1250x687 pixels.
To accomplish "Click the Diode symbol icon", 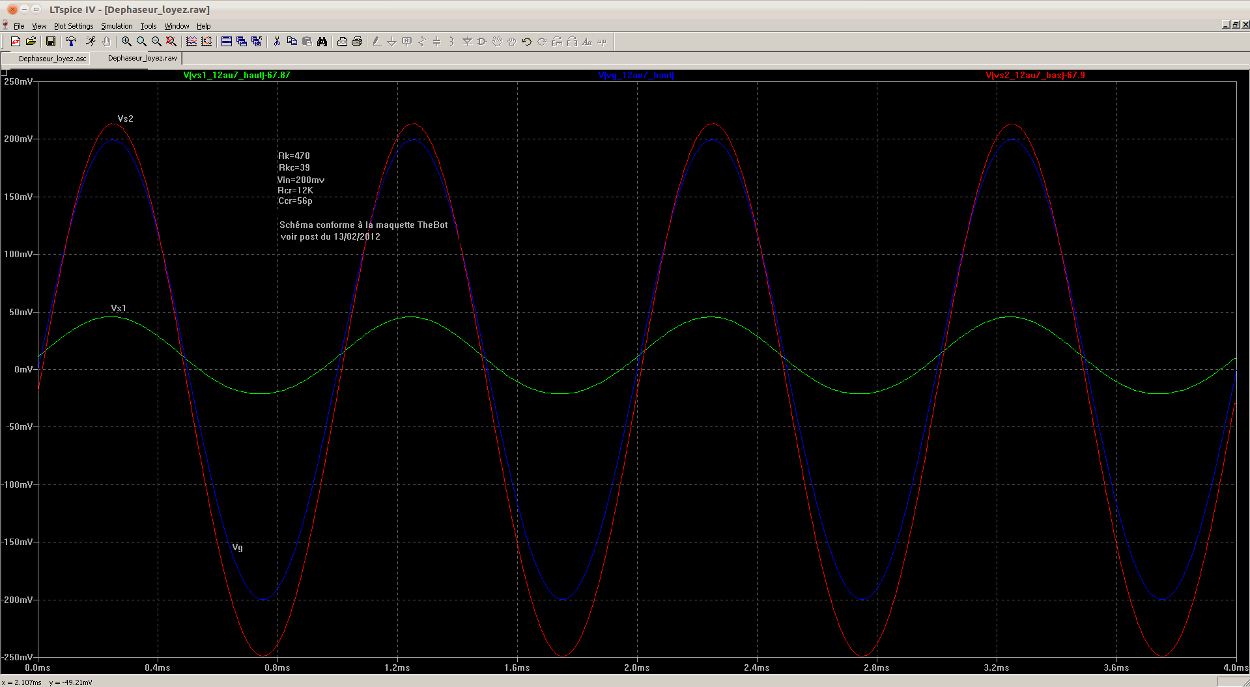I will point(467,41).
